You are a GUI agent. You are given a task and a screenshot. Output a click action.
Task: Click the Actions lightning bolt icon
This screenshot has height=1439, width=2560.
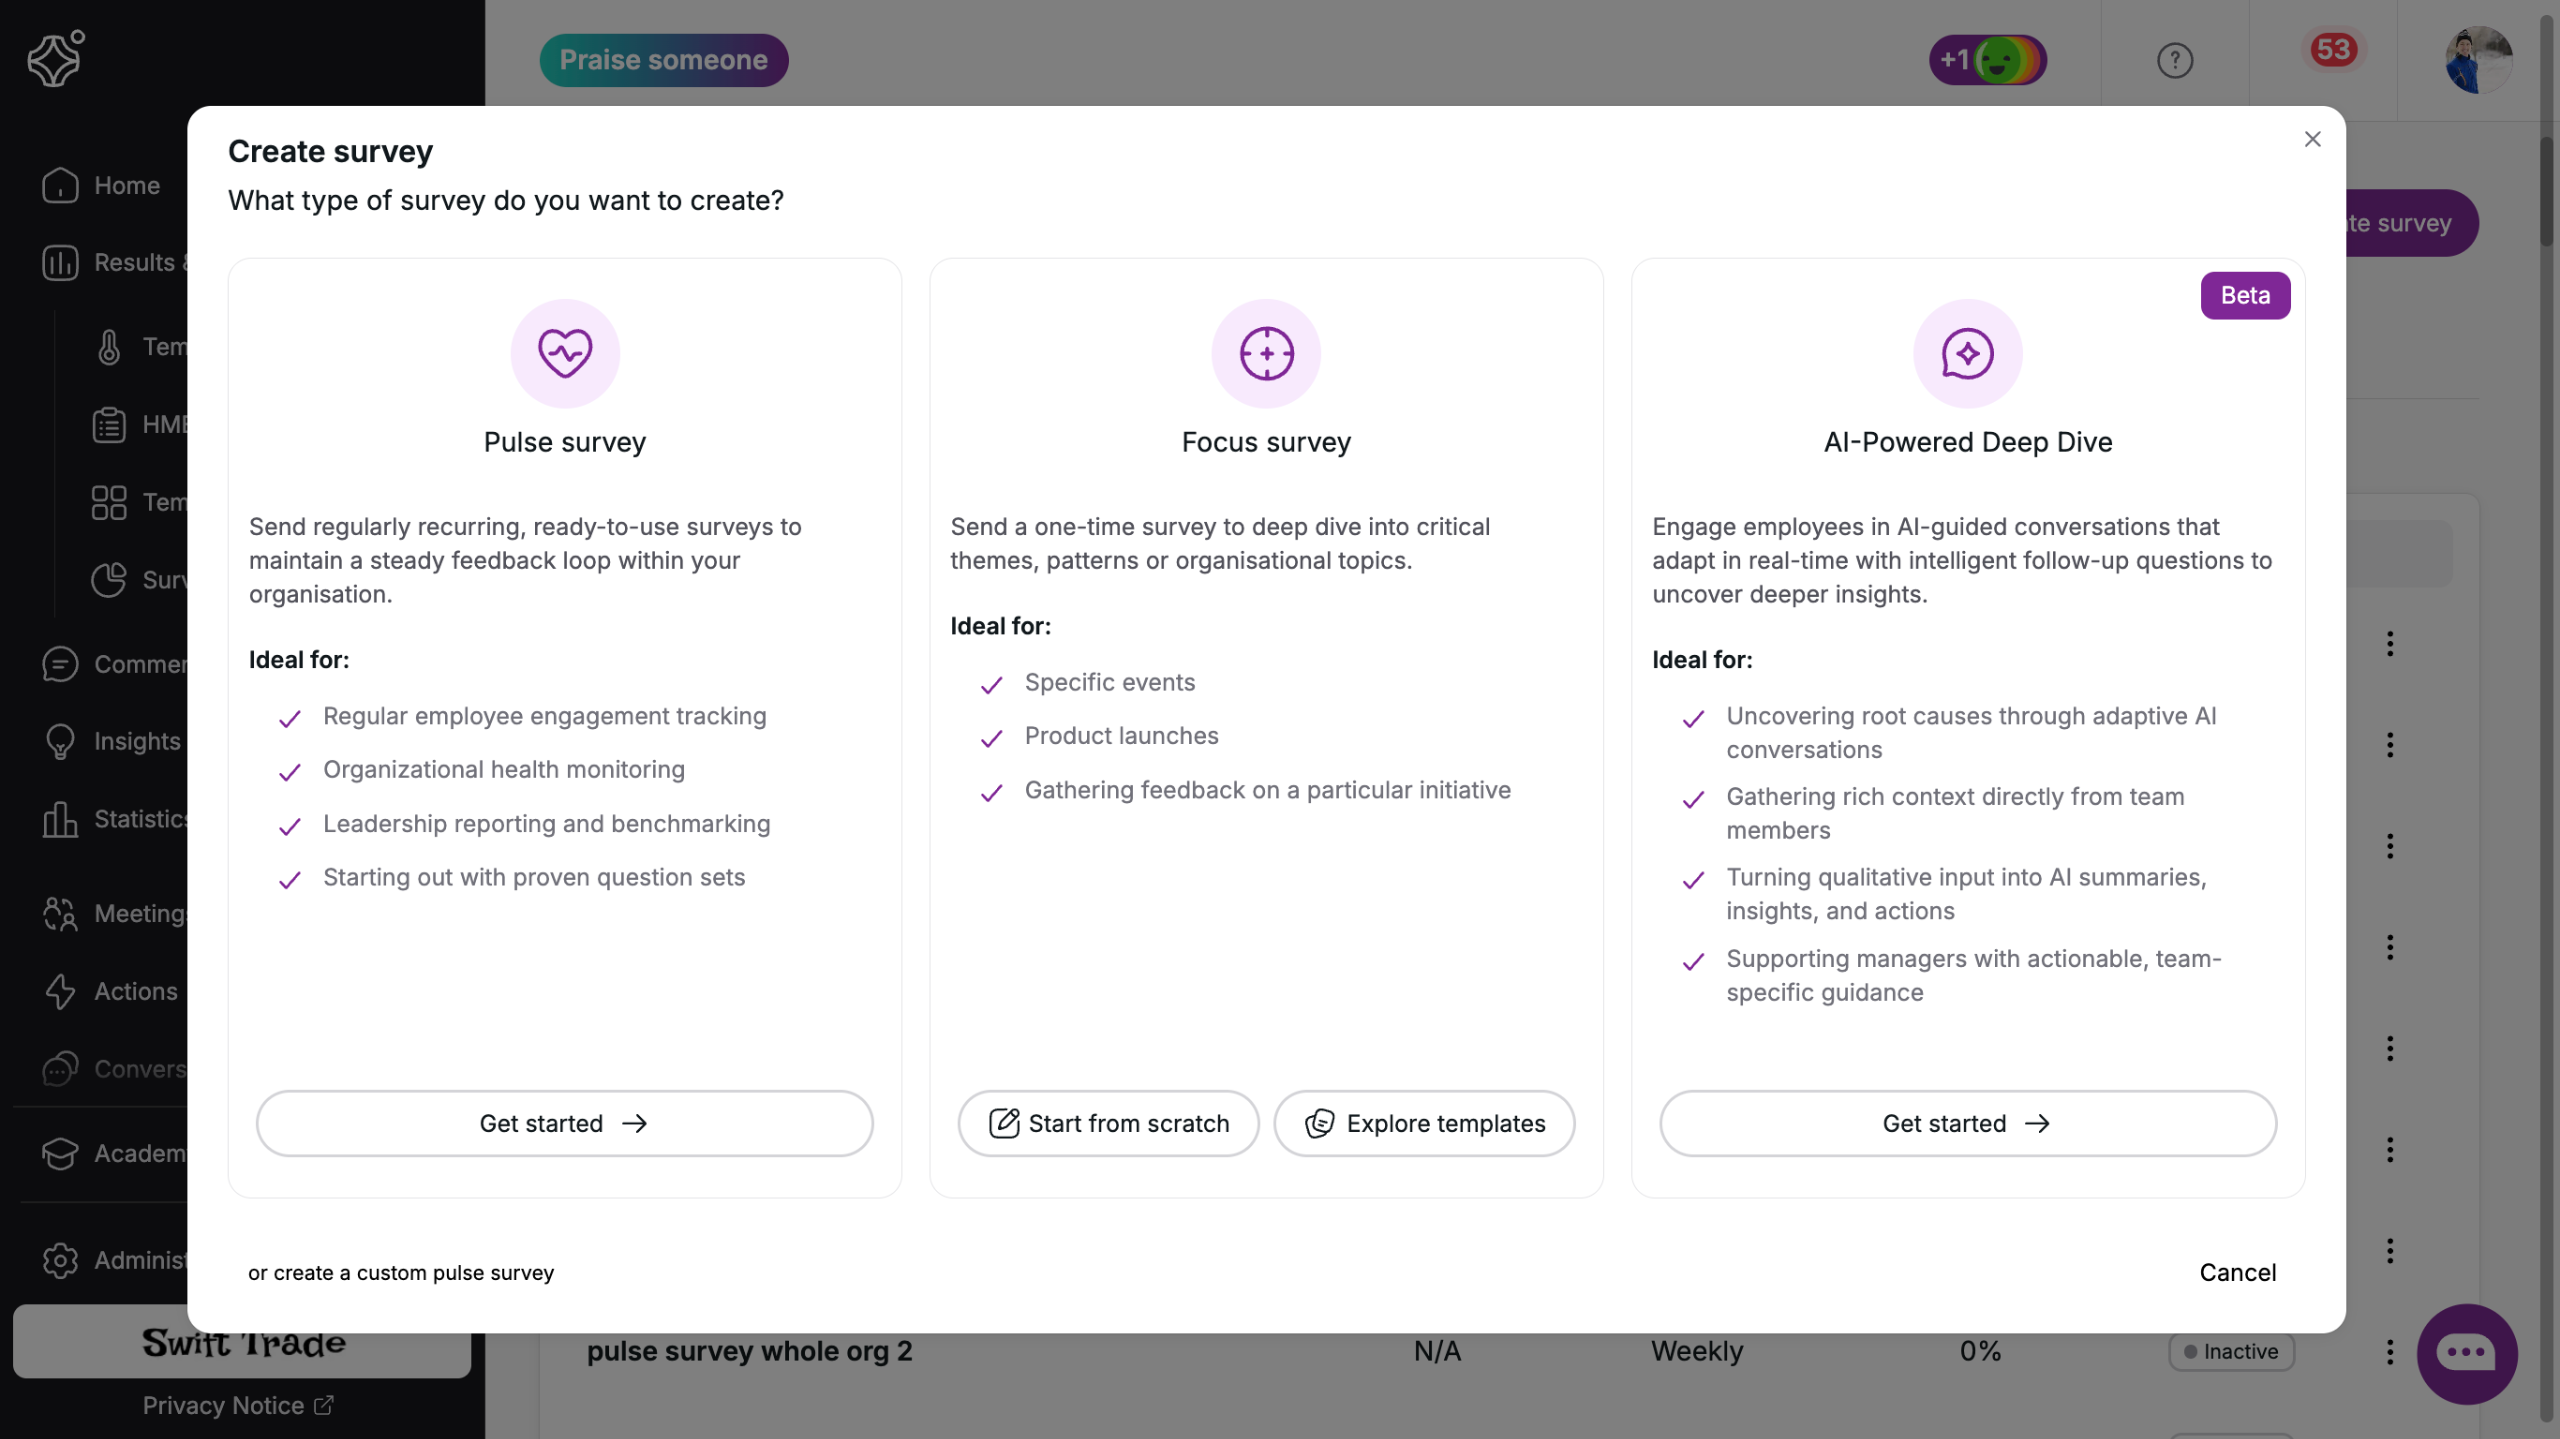click(x=60, y=991)
